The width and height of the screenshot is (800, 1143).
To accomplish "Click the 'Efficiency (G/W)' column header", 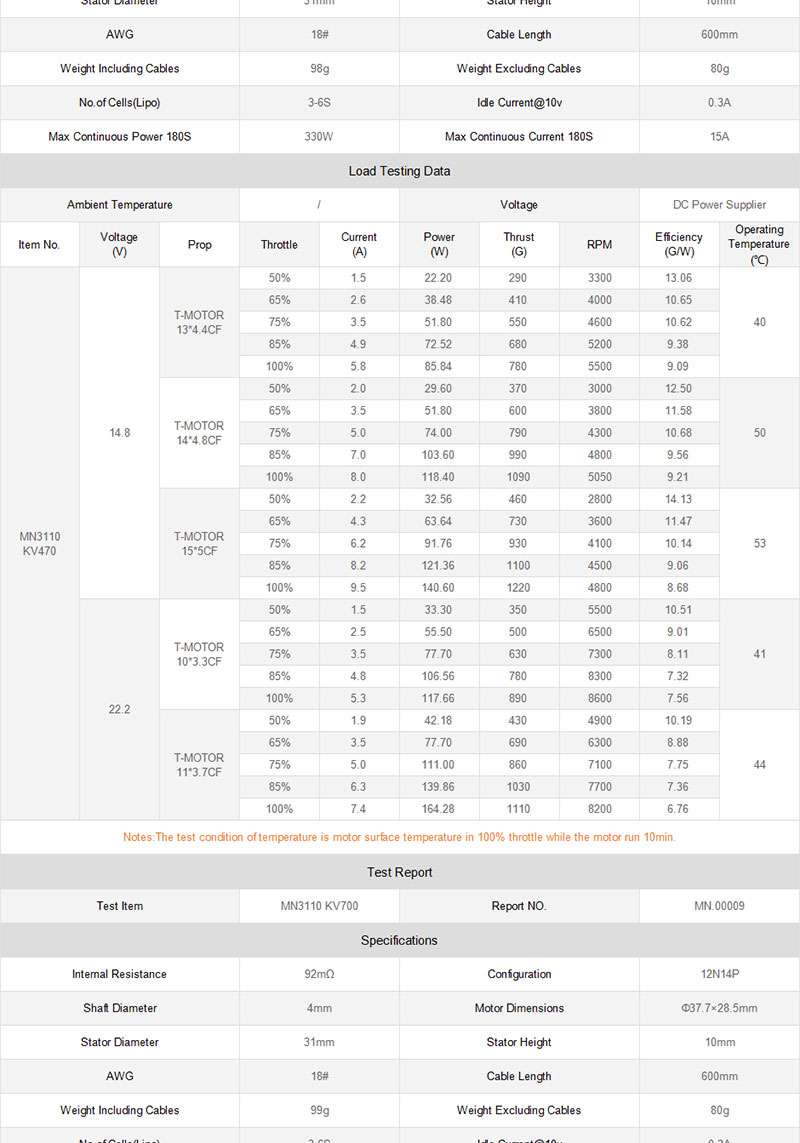I will pos(679,245).
